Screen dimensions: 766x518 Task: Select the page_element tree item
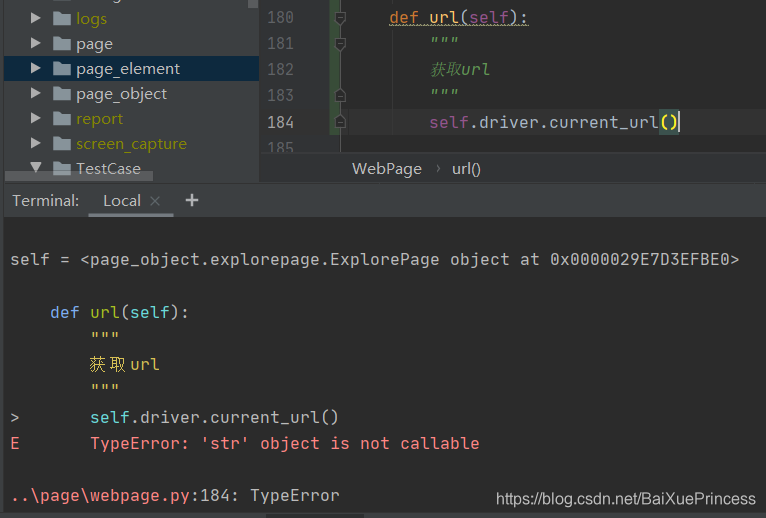click(x=131, y=68)
